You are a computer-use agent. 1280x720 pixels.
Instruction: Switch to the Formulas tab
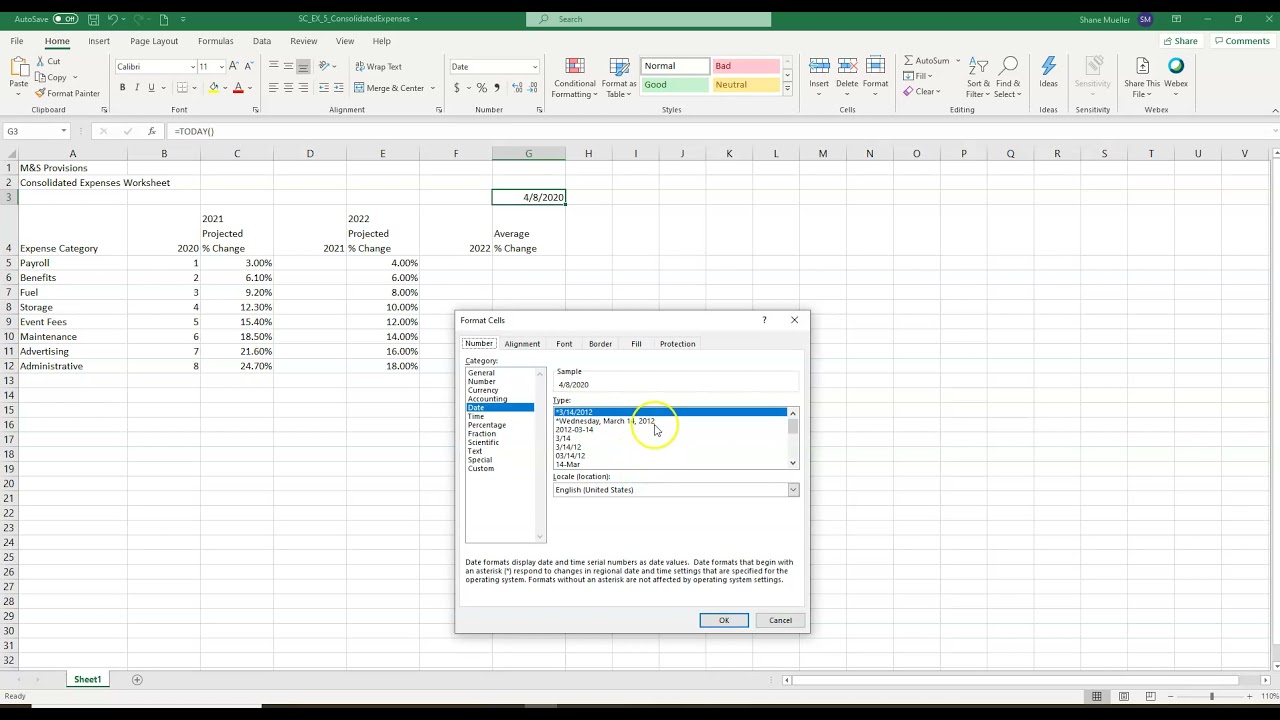coord(215,41)
